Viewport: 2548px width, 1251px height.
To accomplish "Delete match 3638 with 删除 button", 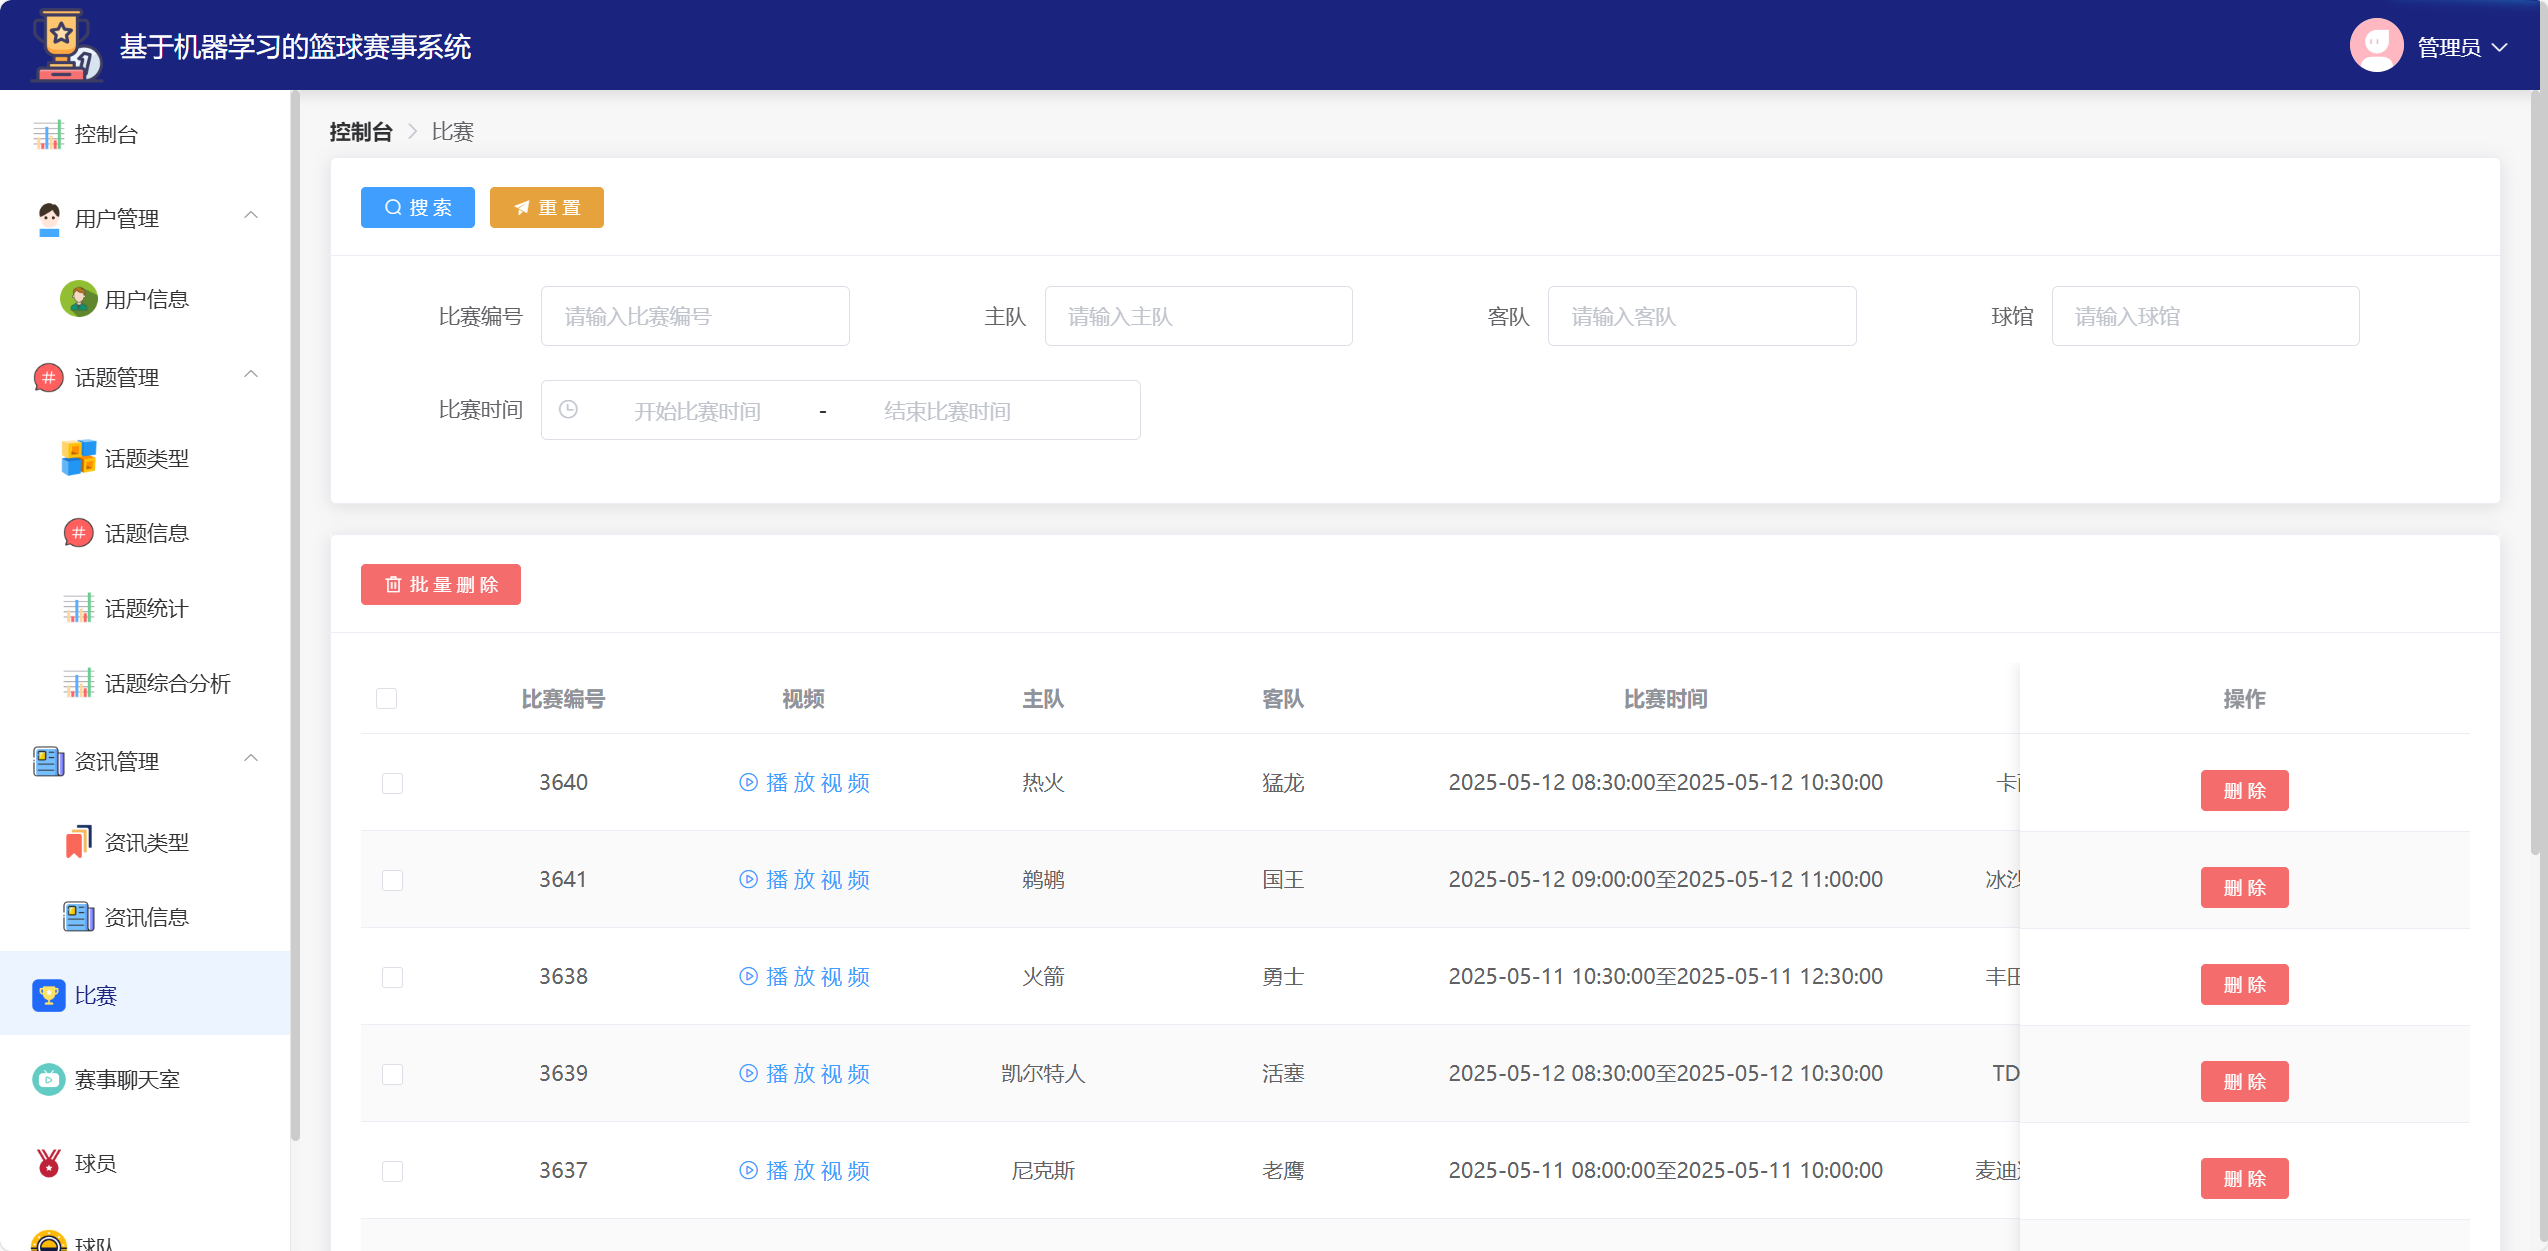I will pos(2245,984).
